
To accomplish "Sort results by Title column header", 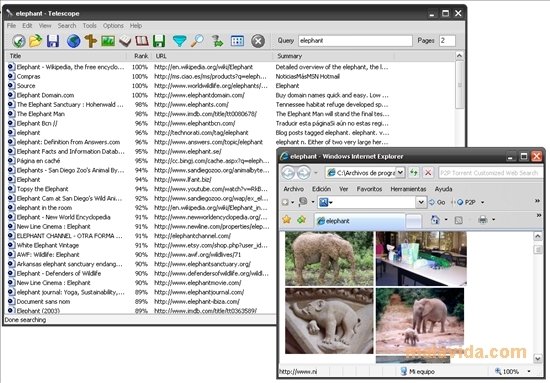I will (x=66, y=56).
